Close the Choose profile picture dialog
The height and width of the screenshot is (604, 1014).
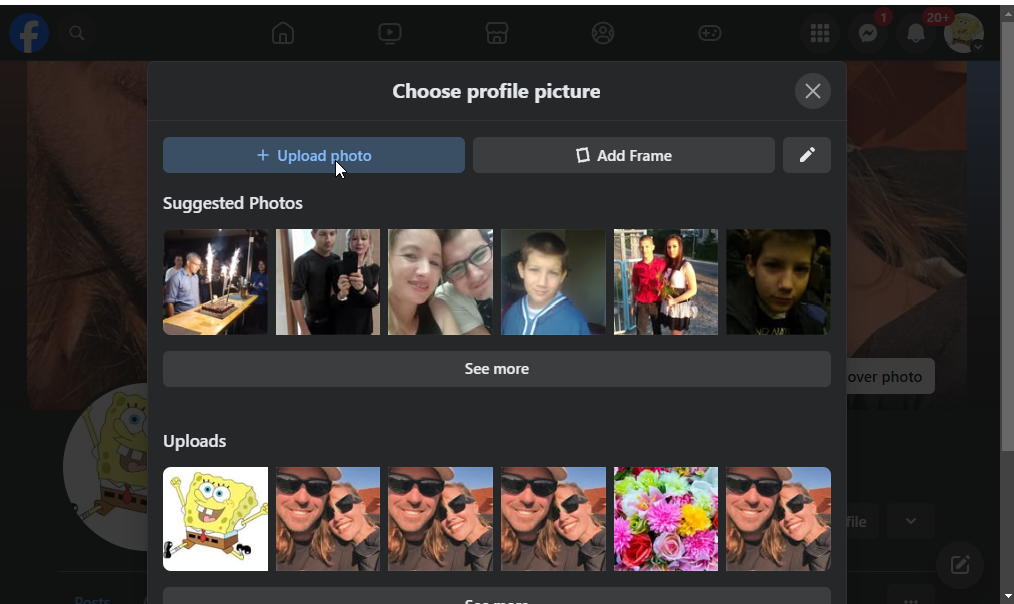[813, 91]
